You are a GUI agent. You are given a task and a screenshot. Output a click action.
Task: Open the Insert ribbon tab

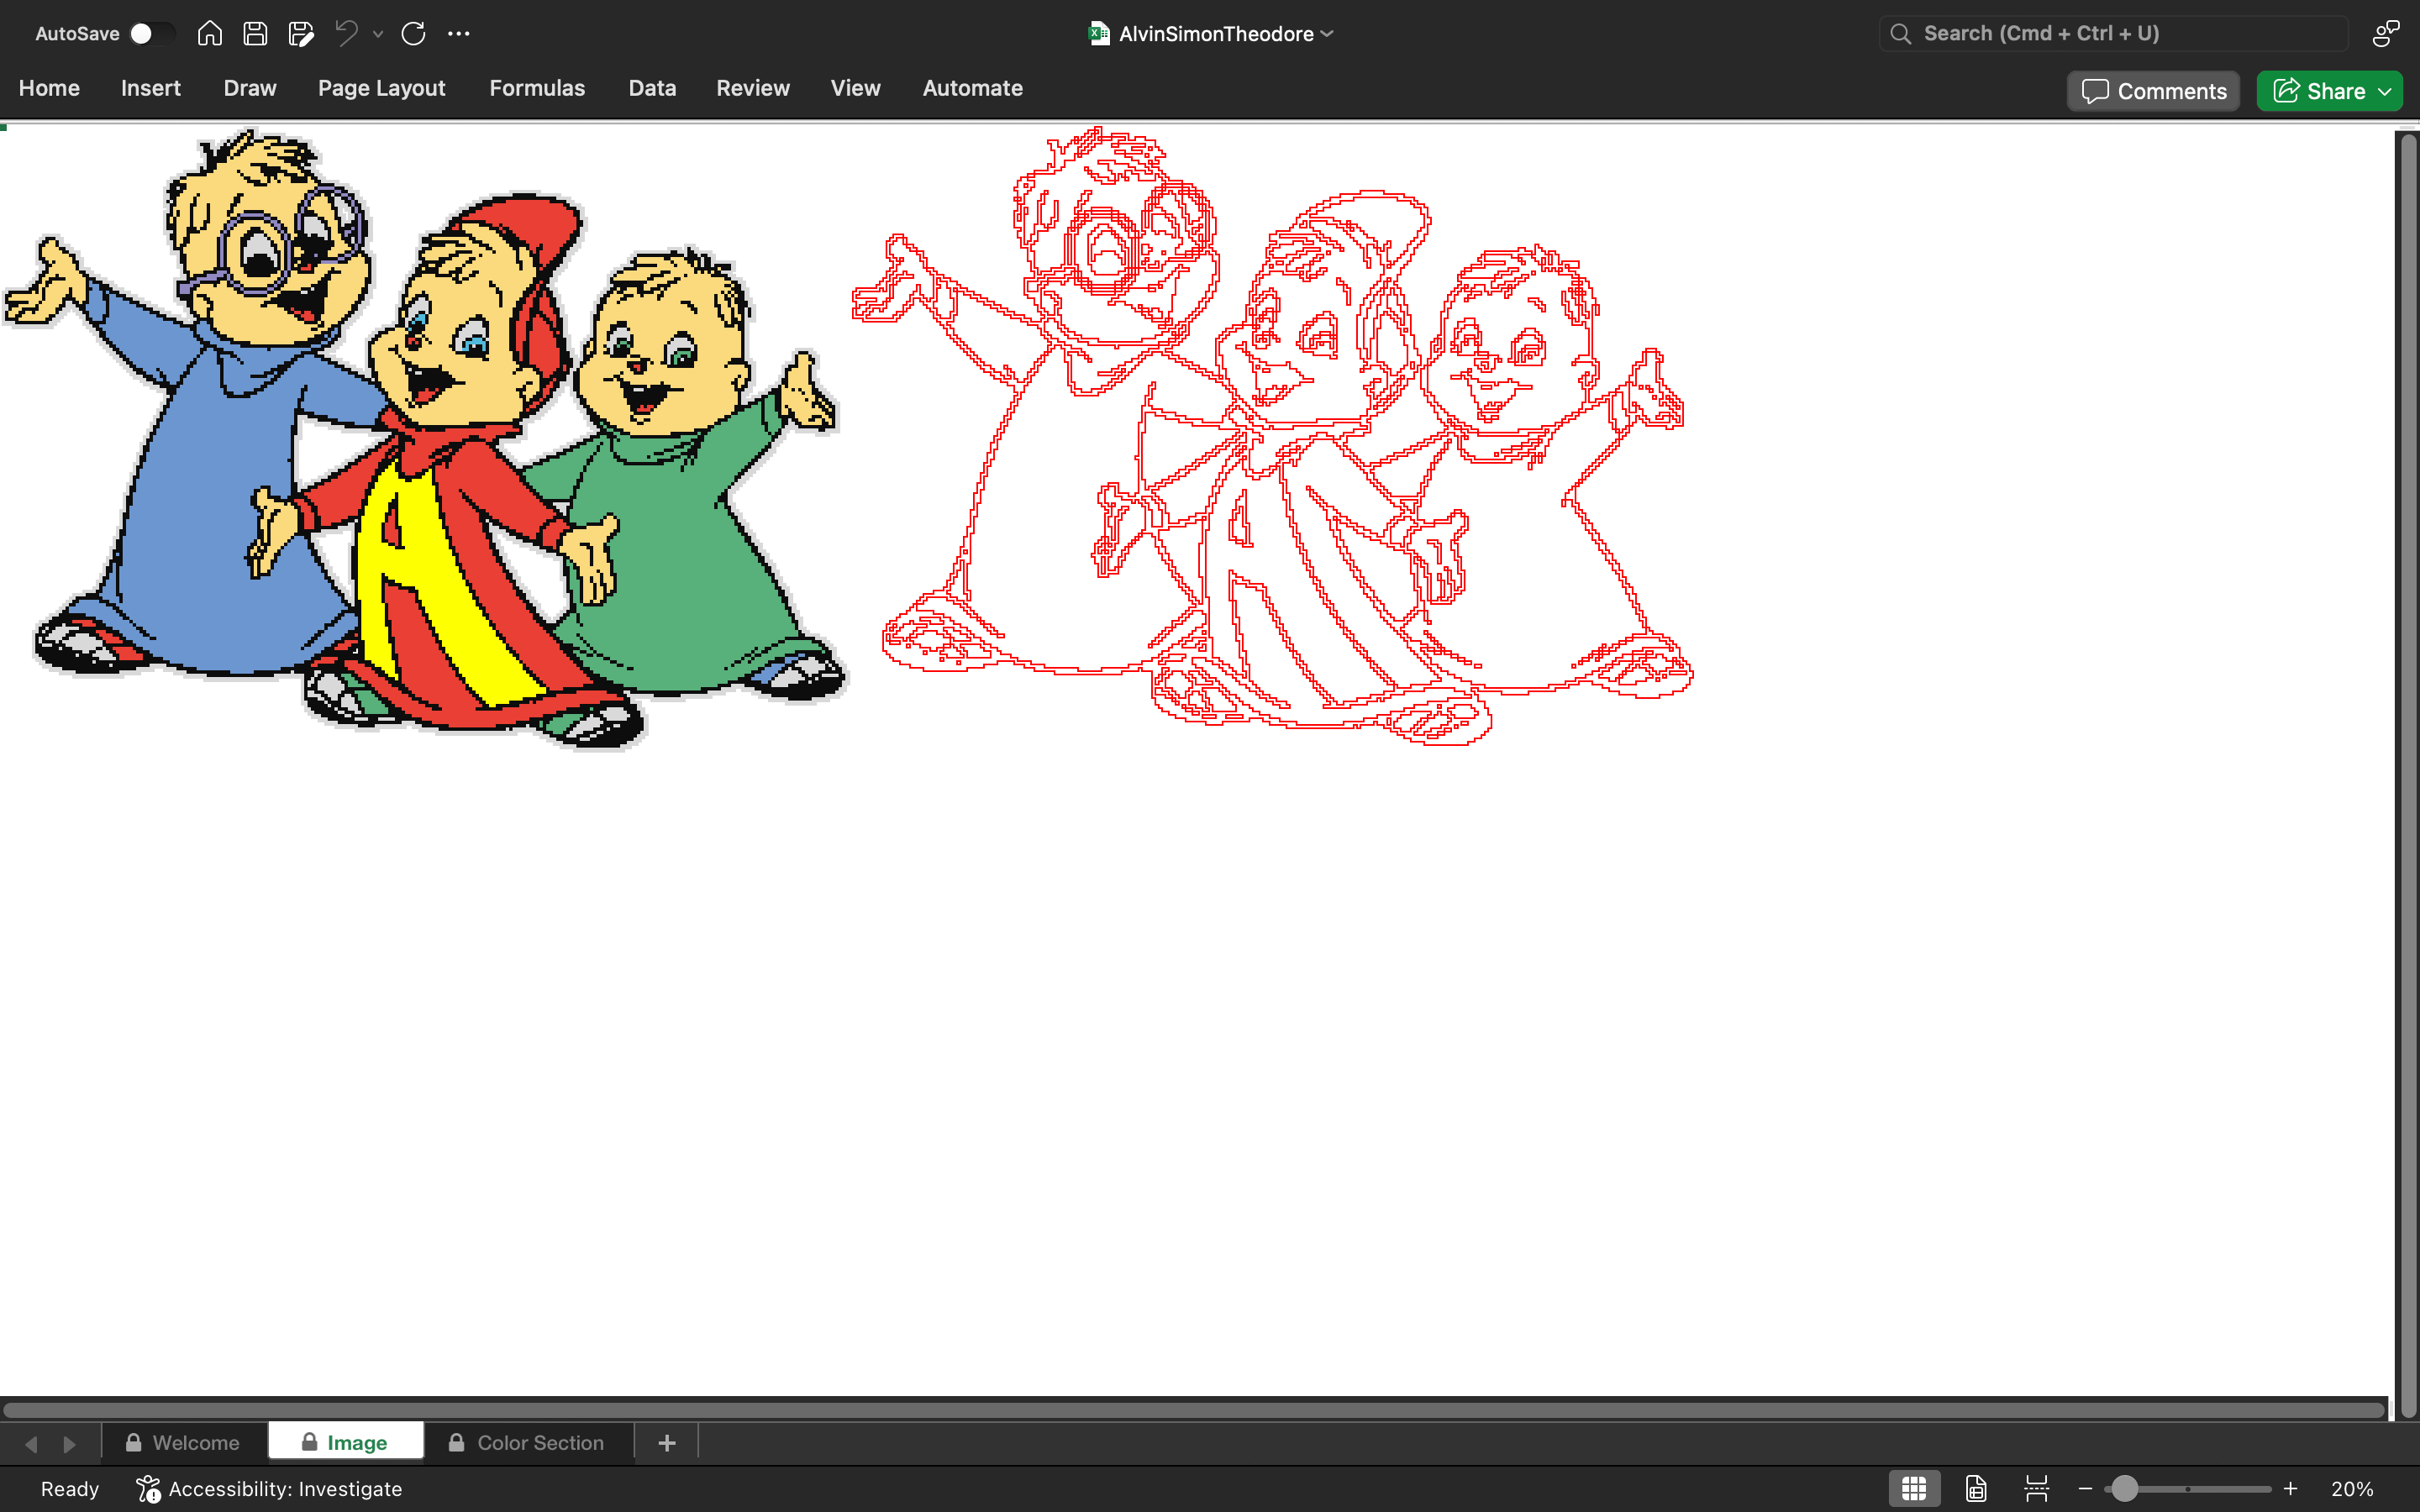coord(151,88)
